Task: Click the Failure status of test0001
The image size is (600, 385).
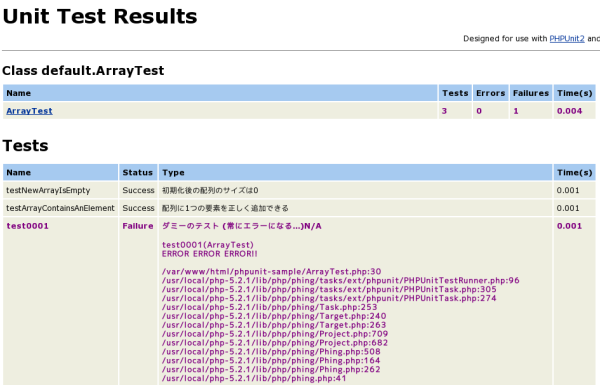Action: [x=138, y=226]
